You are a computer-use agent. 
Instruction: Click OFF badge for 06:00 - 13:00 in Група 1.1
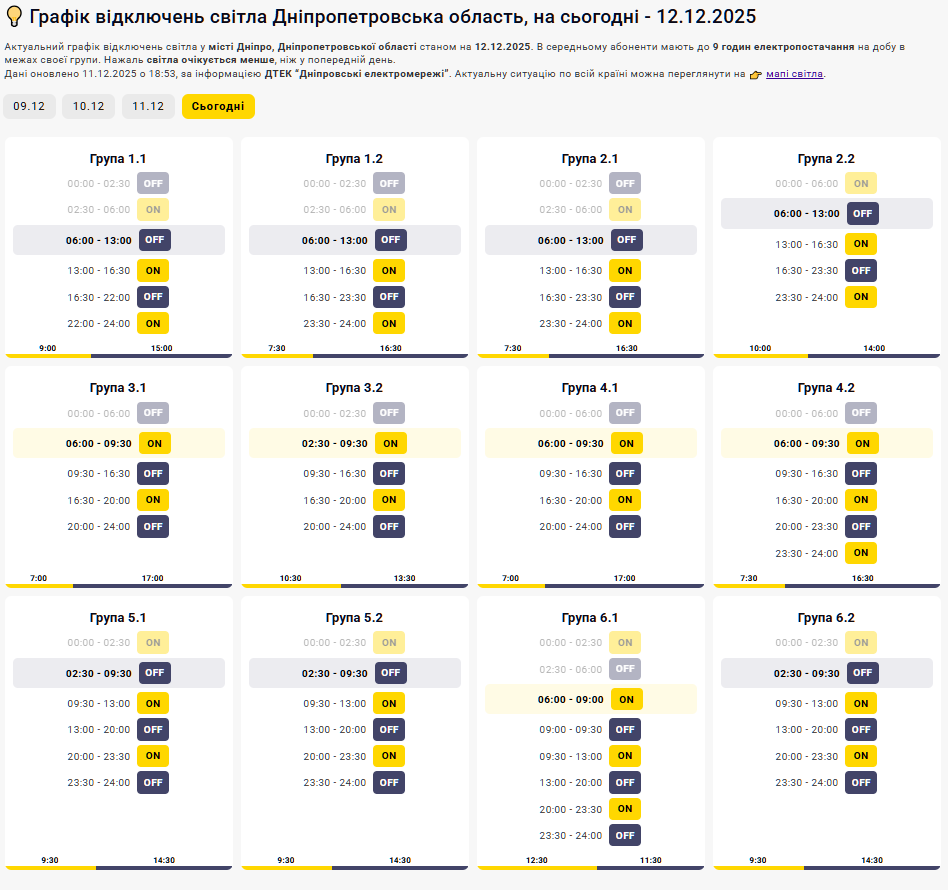(154, 240)
